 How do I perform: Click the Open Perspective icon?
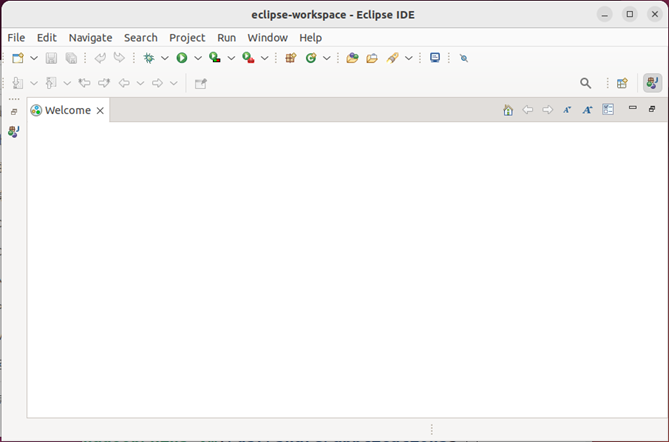coord(622,83)
